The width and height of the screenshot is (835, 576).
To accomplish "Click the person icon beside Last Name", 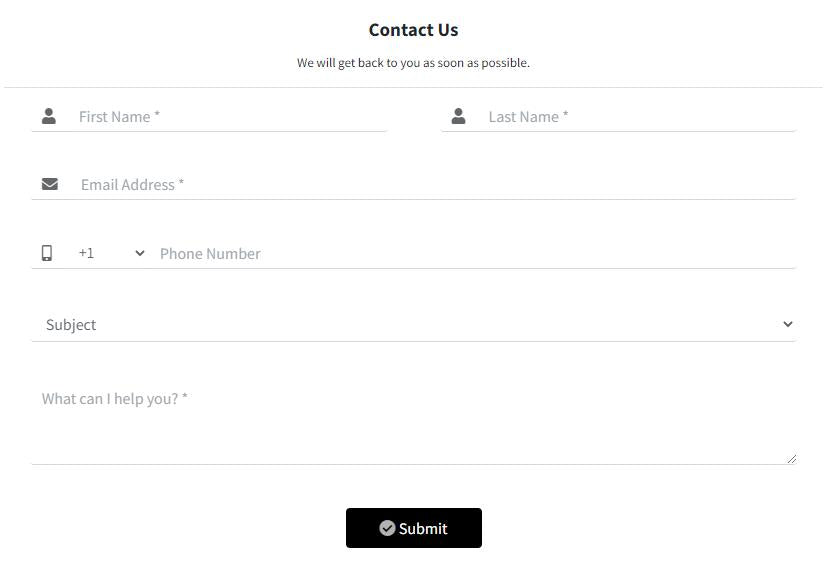I will tap(458, 115).
